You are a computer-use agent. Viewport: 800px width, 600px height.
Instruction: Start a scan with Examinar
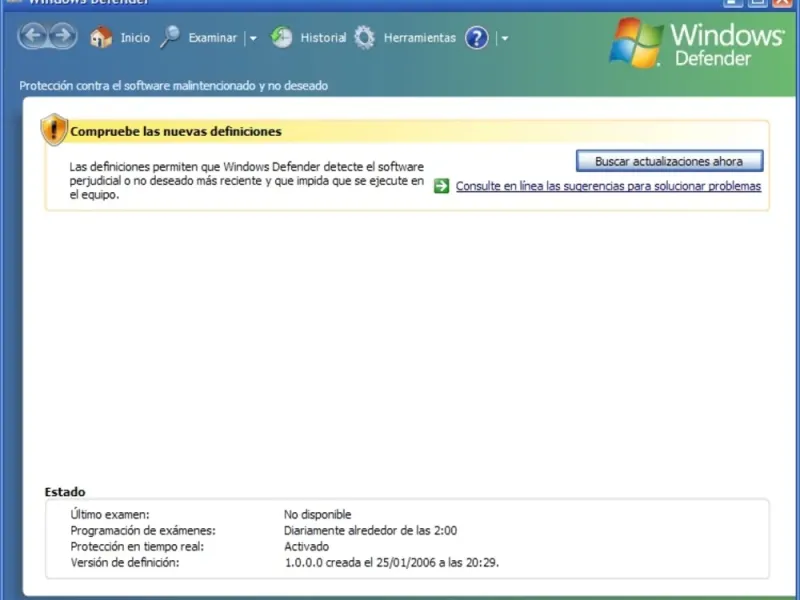pyautogui.click(x=212, y=38)
